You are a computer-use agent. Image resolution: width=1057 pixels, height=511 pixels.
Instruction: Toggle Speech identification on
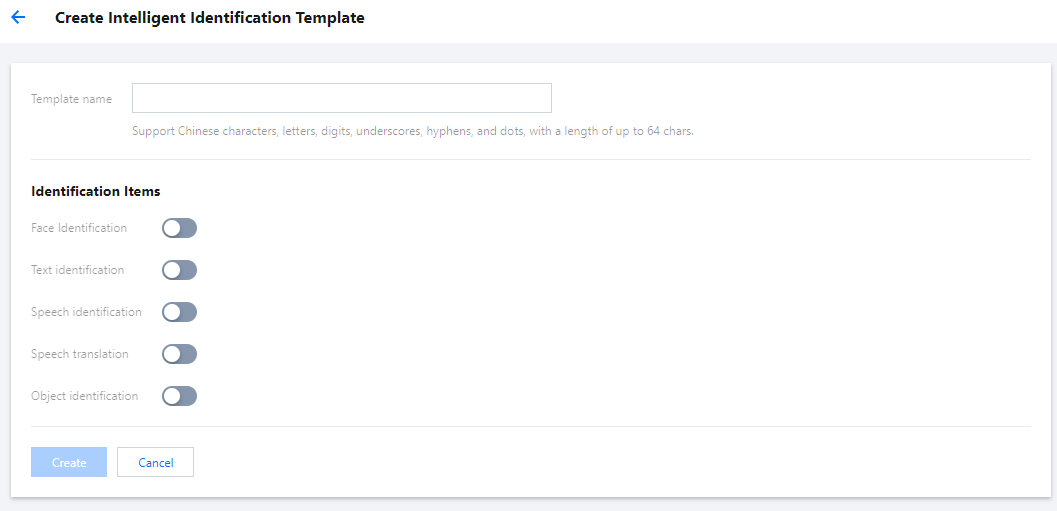click(x=180, y=312)
